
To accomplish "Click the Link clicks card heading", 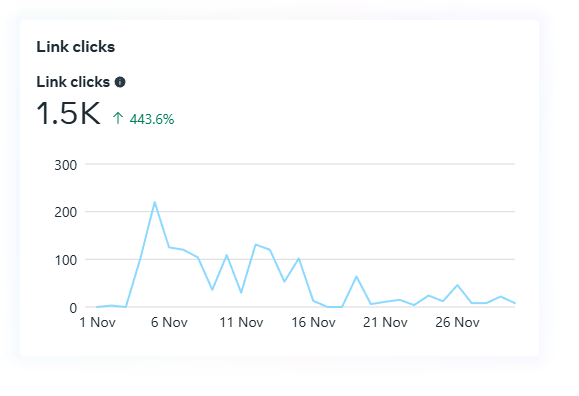I will pyautogui.click(x=76, y=47).
